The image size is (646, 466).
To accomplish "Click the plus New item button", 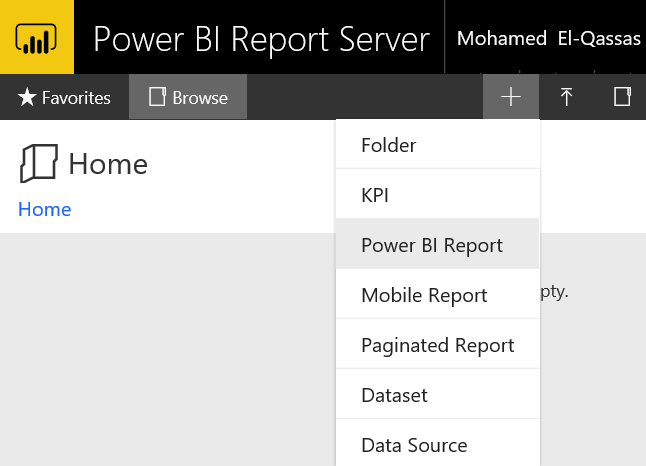I will 511,97.
